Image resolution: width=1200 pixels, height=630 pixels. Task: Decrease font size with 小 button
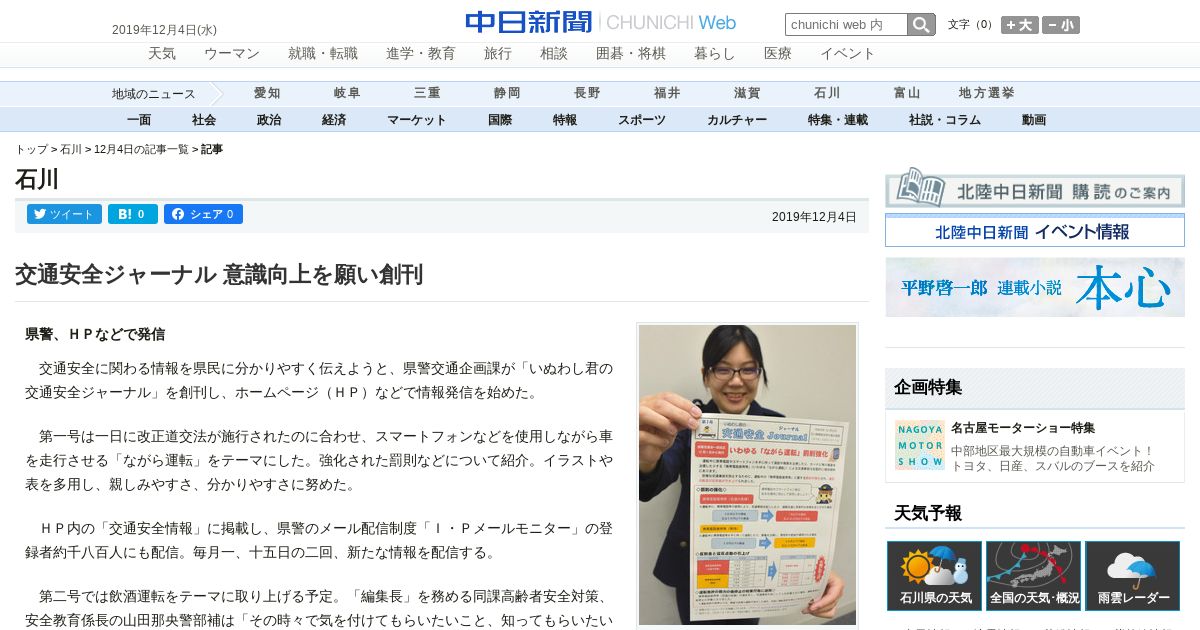point(1061,25)
